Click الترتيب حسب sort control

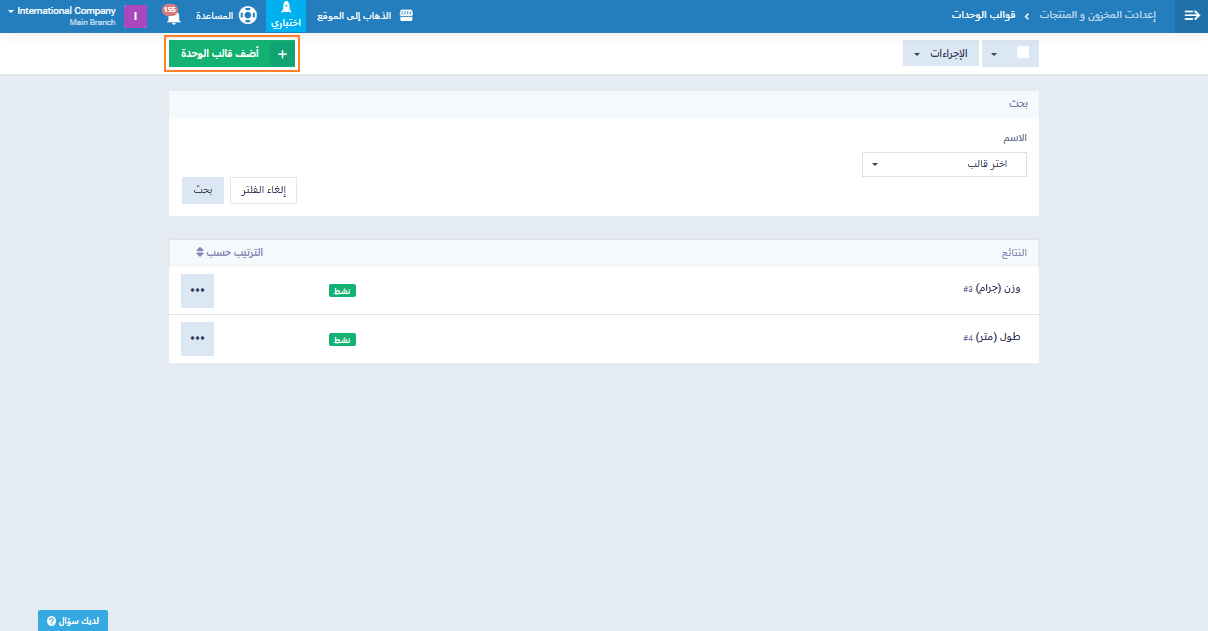click(x=229, y=253)
